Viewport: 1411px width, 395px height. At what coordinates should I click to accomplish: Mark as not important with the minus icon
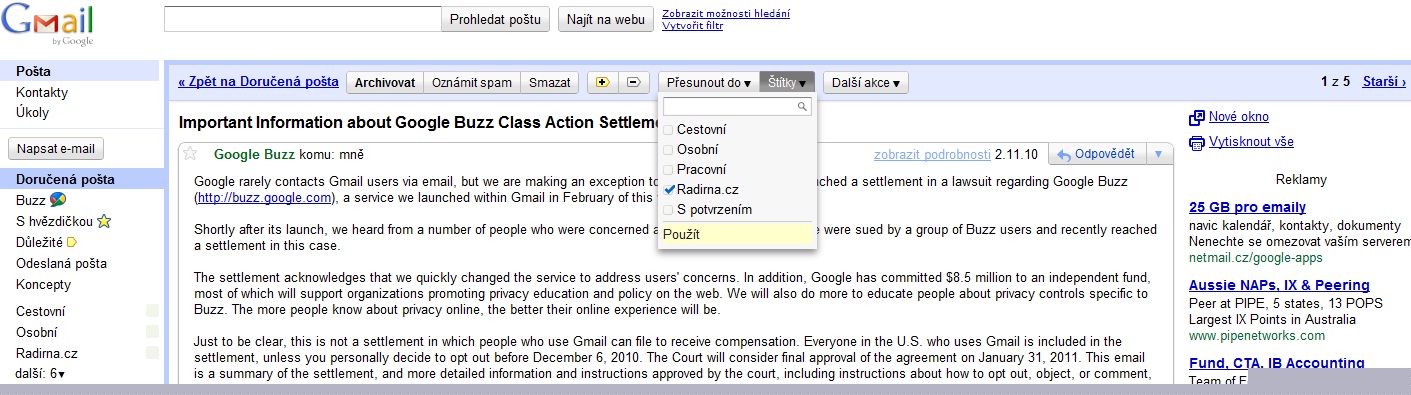(633, 83)
